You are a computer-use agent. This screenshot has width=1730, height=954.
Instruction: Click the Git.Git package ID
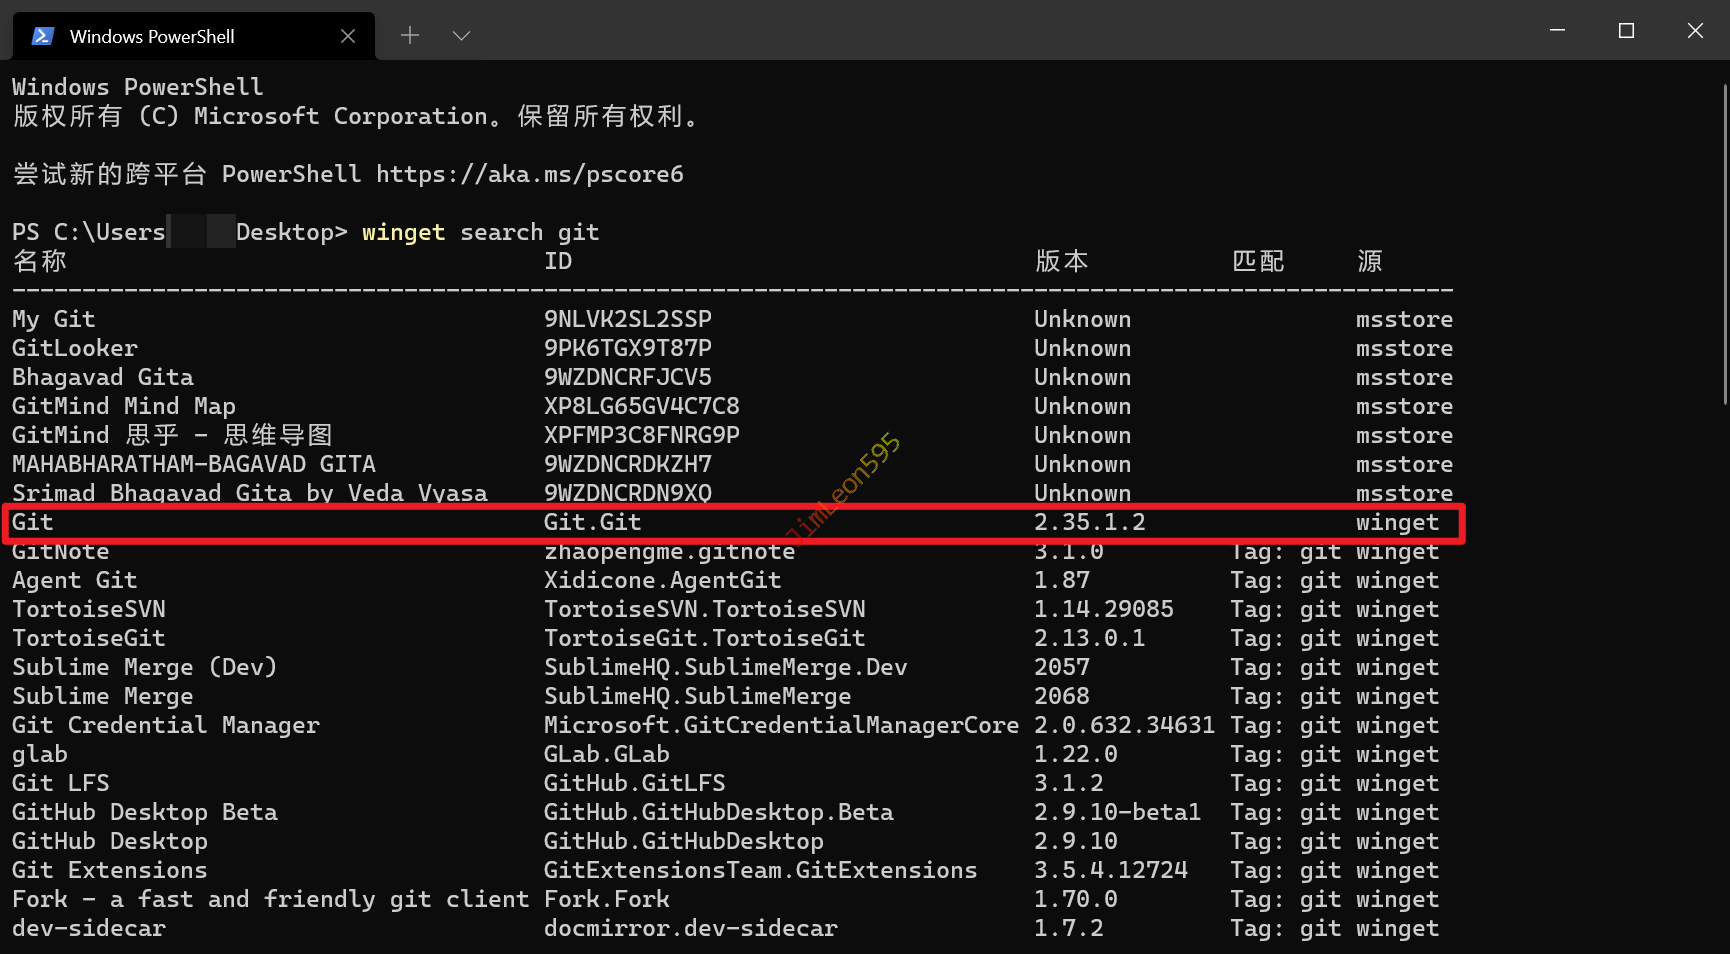point(592,523)
